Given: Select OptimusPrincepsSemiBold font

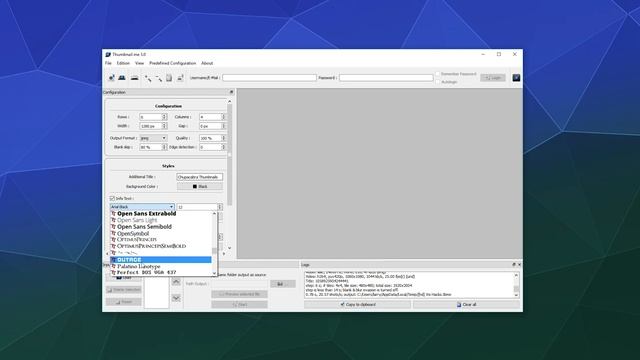Looking at the screenshot, I should coord(161,246).
